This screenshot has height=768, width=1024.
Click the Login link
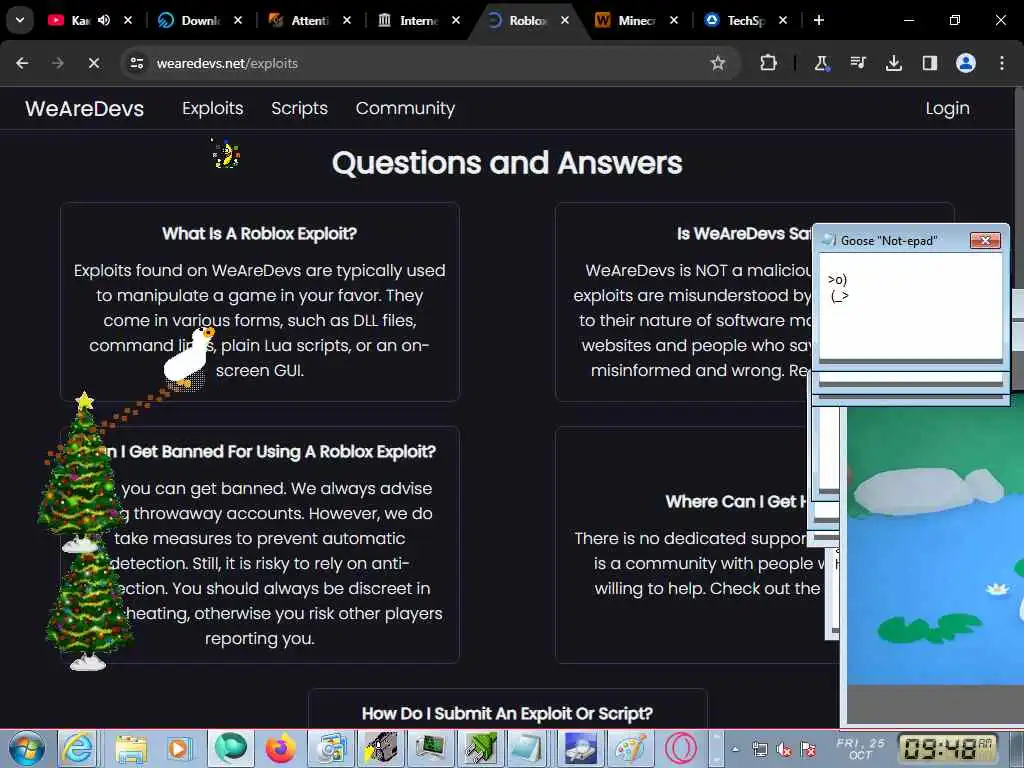[x=947, y=108]
